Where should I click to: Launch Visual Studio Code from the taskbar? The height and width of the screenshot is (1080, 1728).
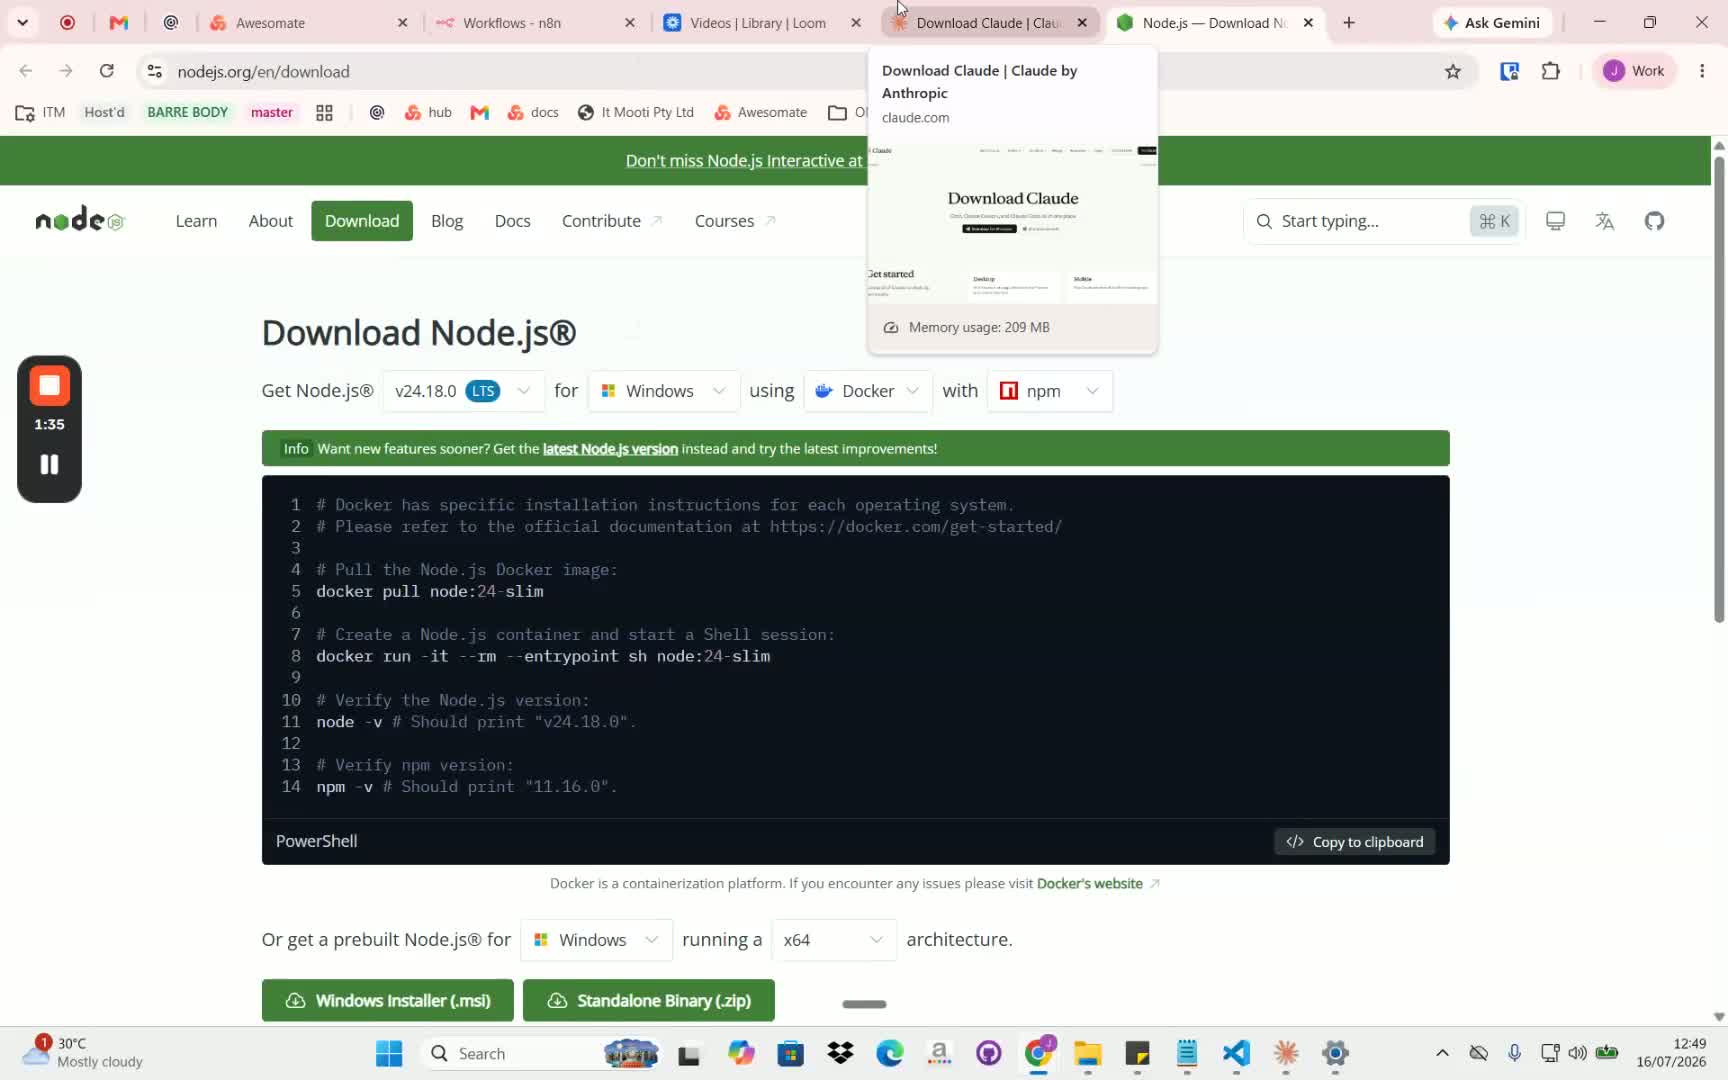tap(1236, 1053)
